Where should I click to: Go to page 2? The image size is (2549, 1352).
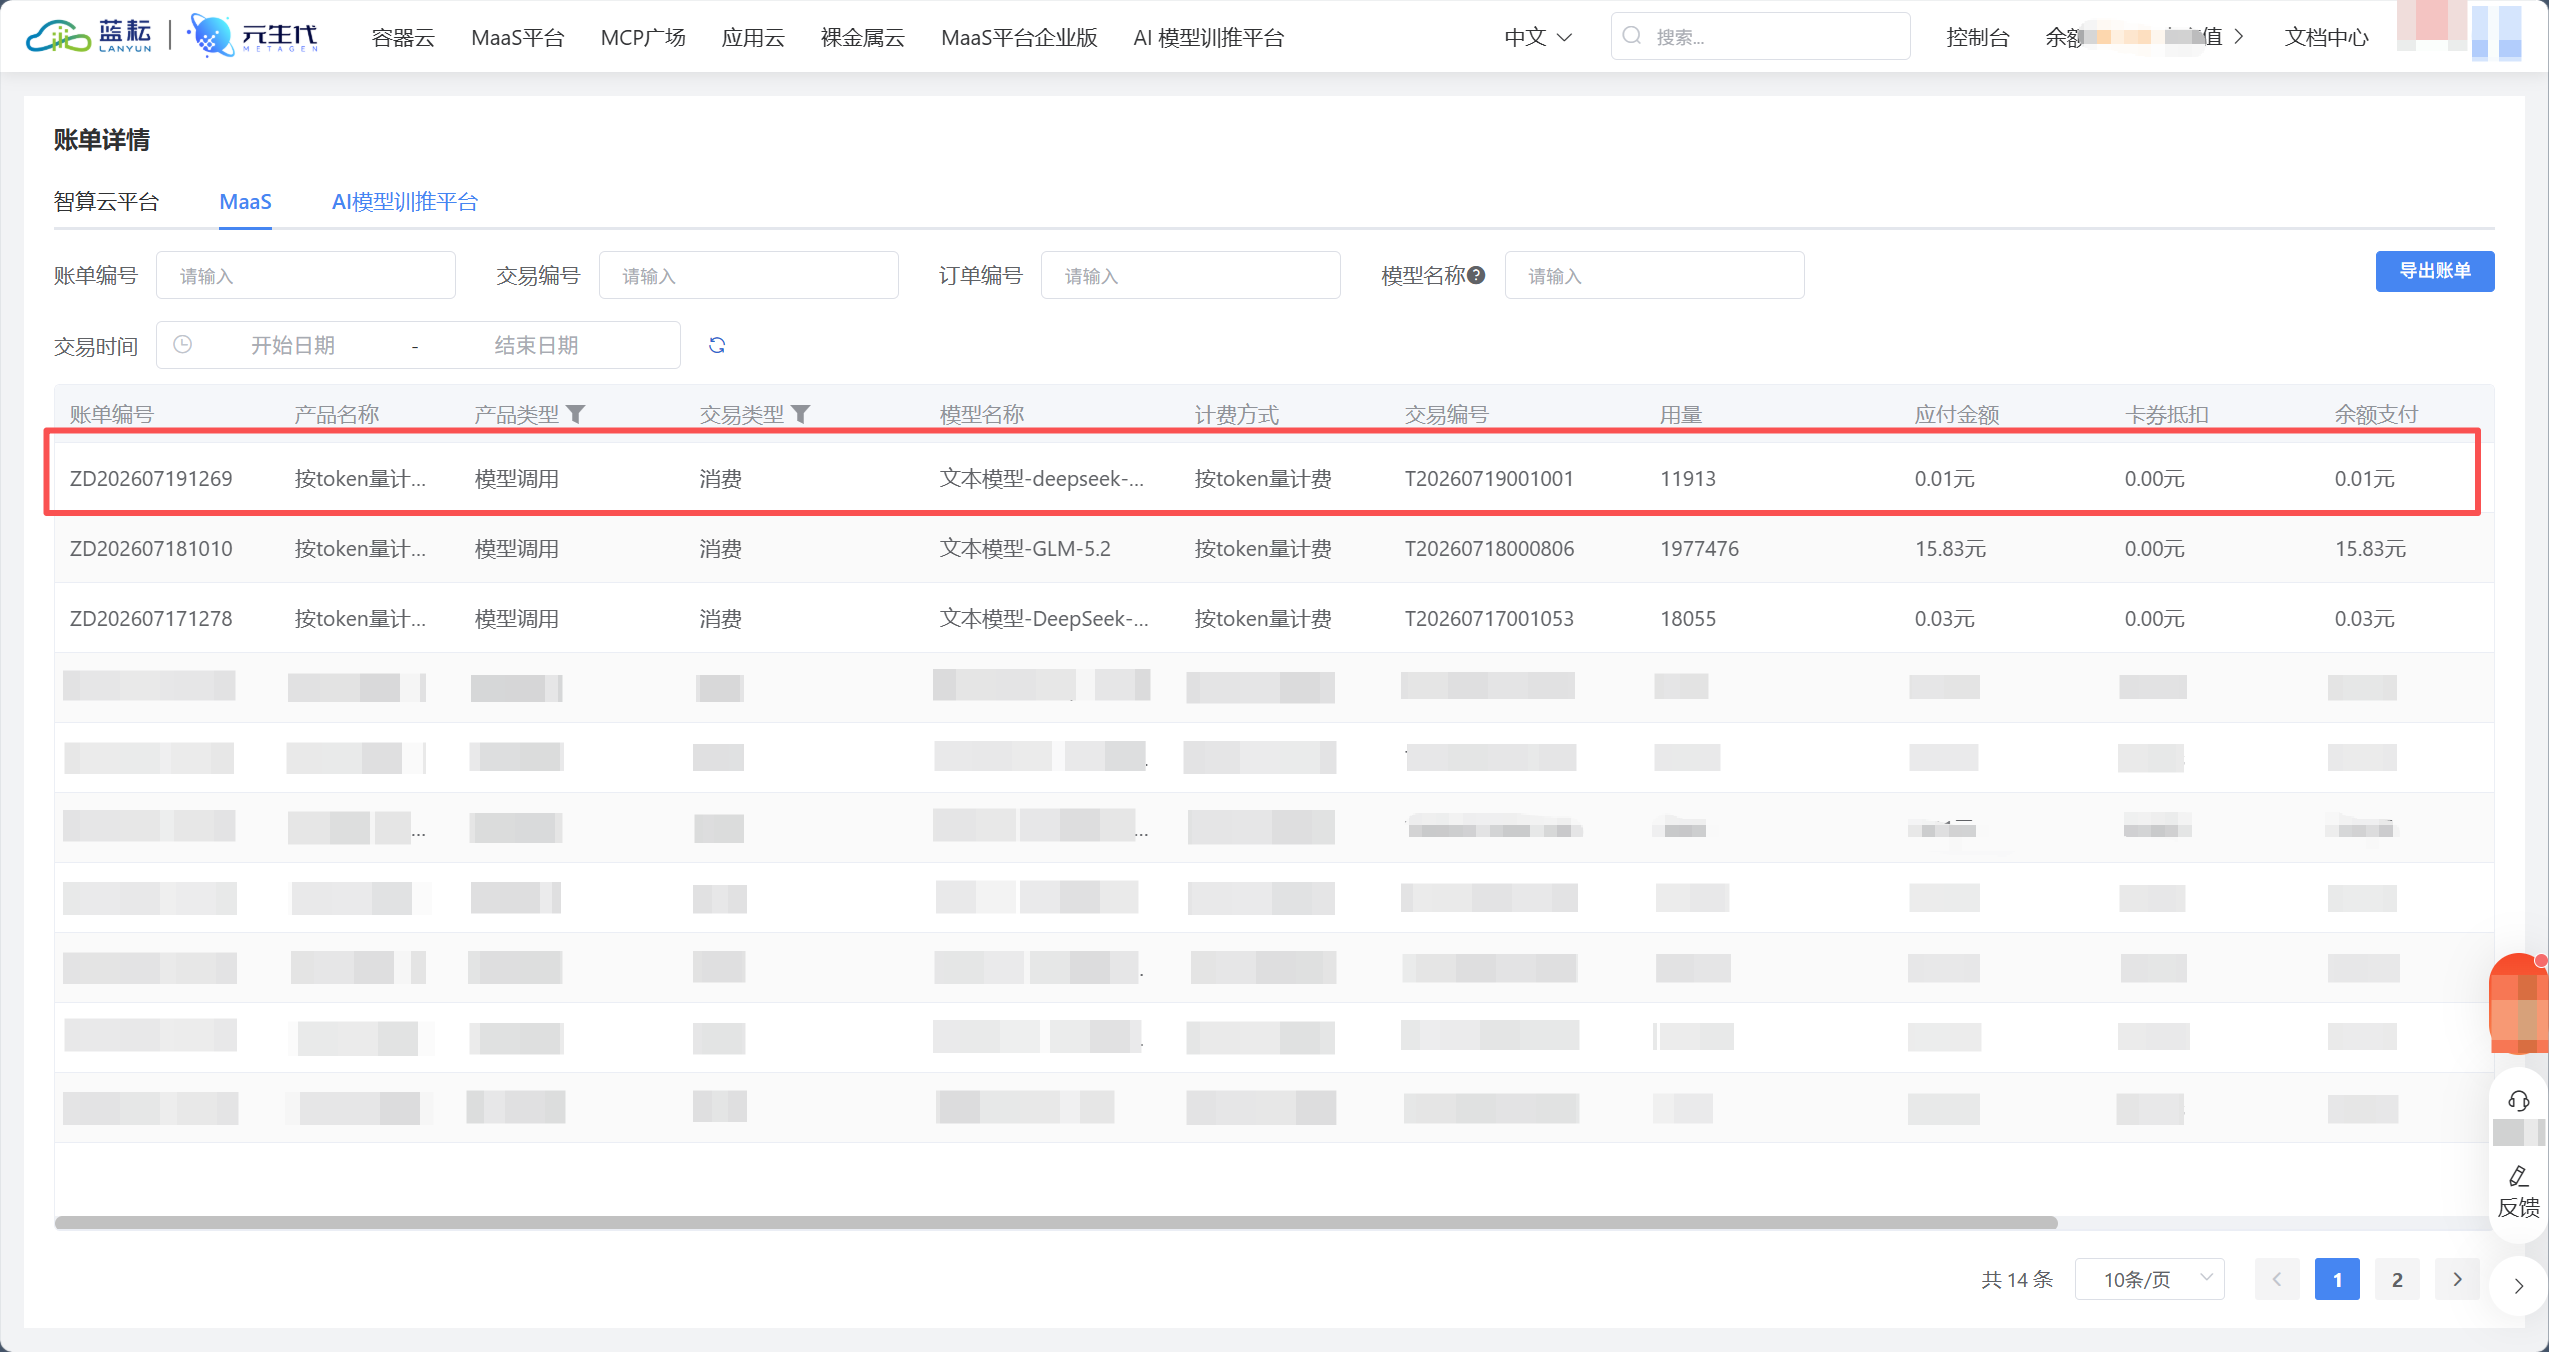(x=2397, y=1279)
